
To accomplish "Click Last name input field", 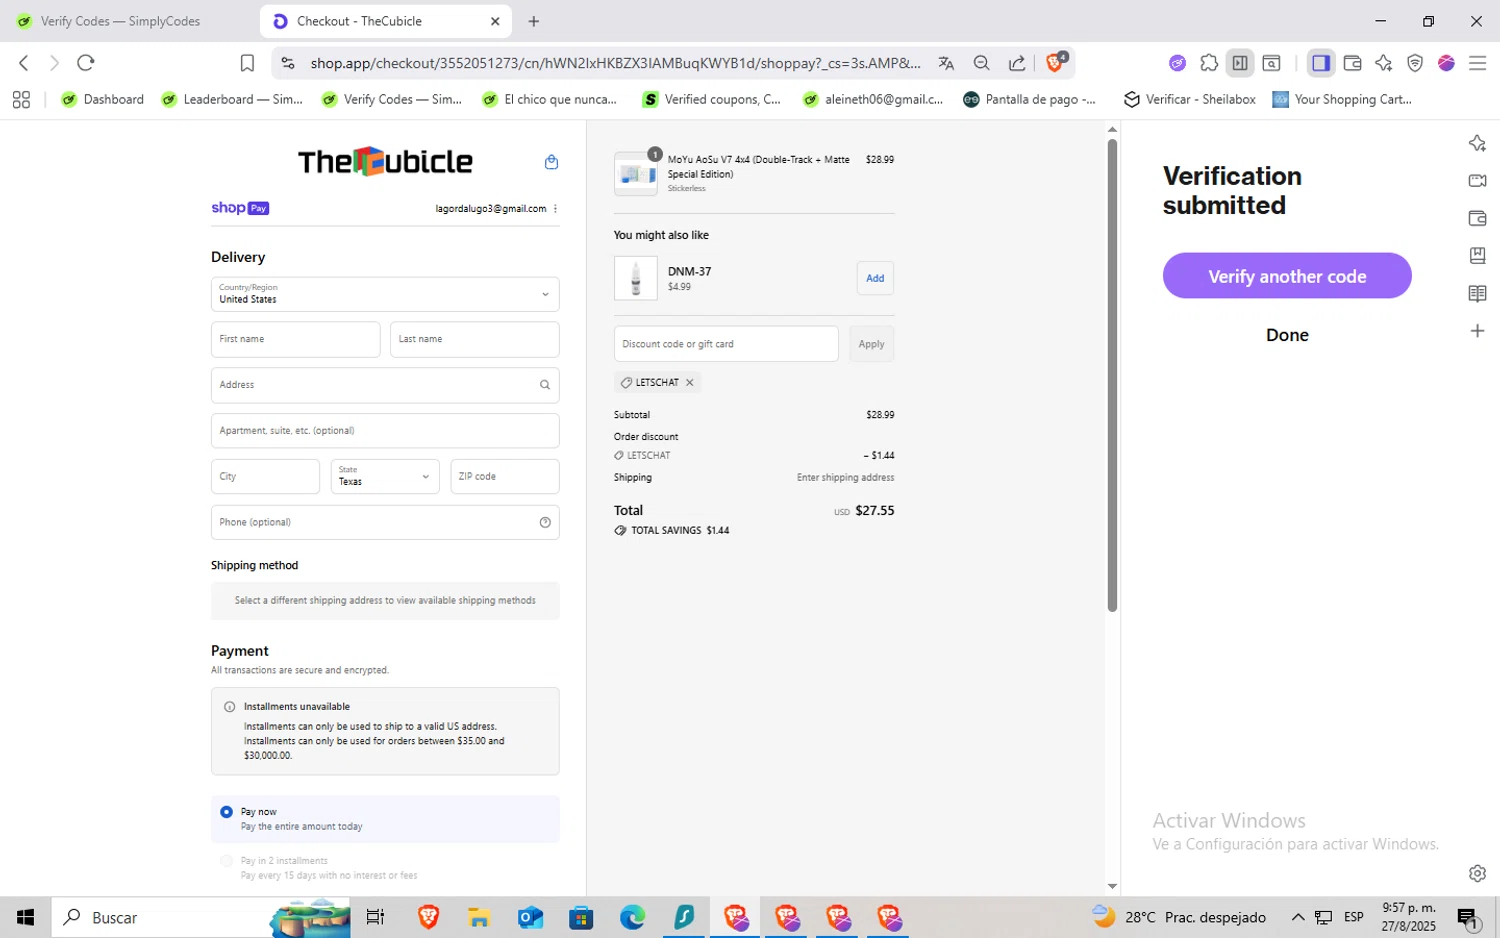I will 475,340.
